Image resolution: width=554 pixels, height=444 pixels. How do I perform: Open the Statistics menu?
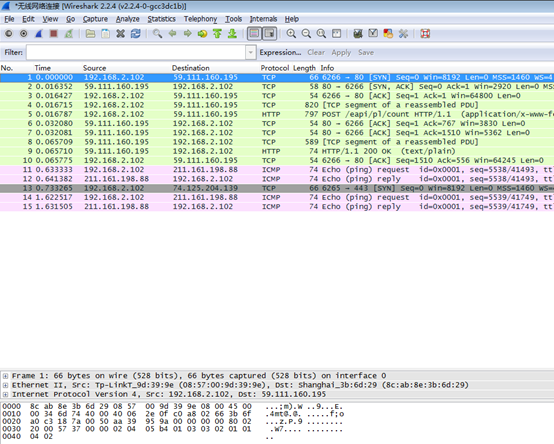click(x=161, y=19)
